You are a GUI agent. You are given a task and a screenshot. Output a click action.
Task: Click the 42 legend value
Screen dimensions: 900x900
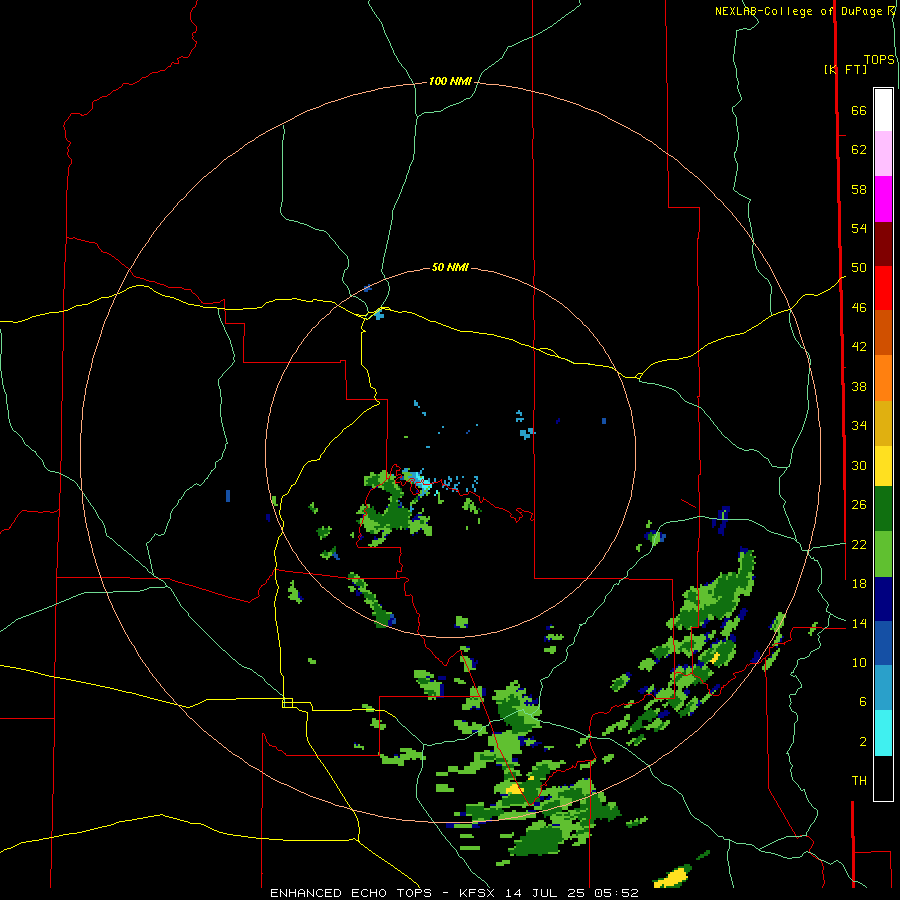(859, 347)
